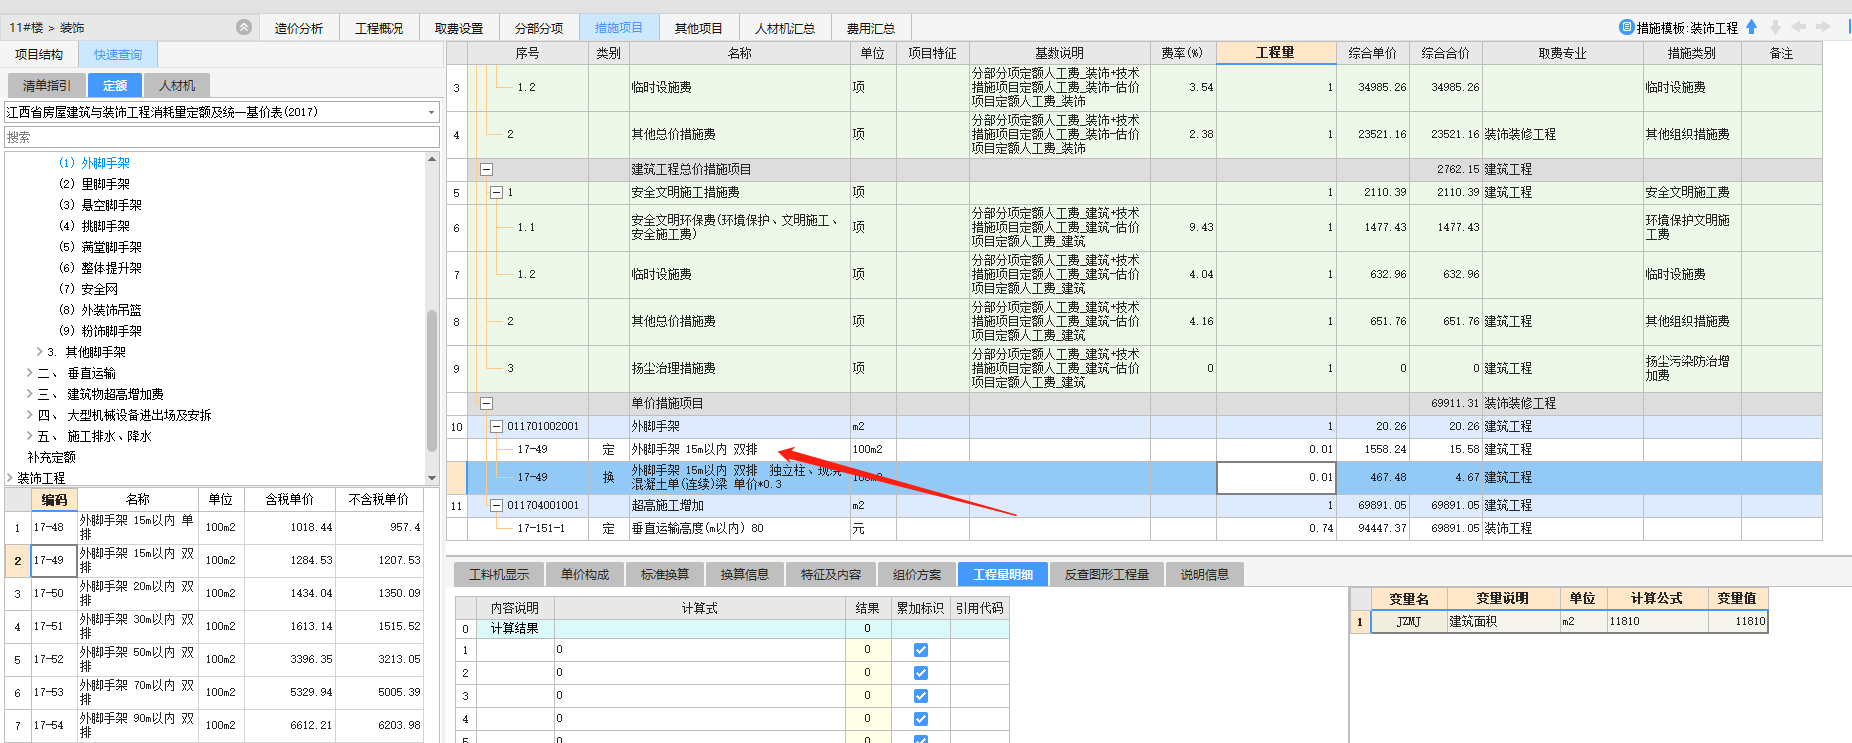This screenshot has height=743, width=1852.
Task: Switch to 取费设置 tab
Action: pos(459,28)
